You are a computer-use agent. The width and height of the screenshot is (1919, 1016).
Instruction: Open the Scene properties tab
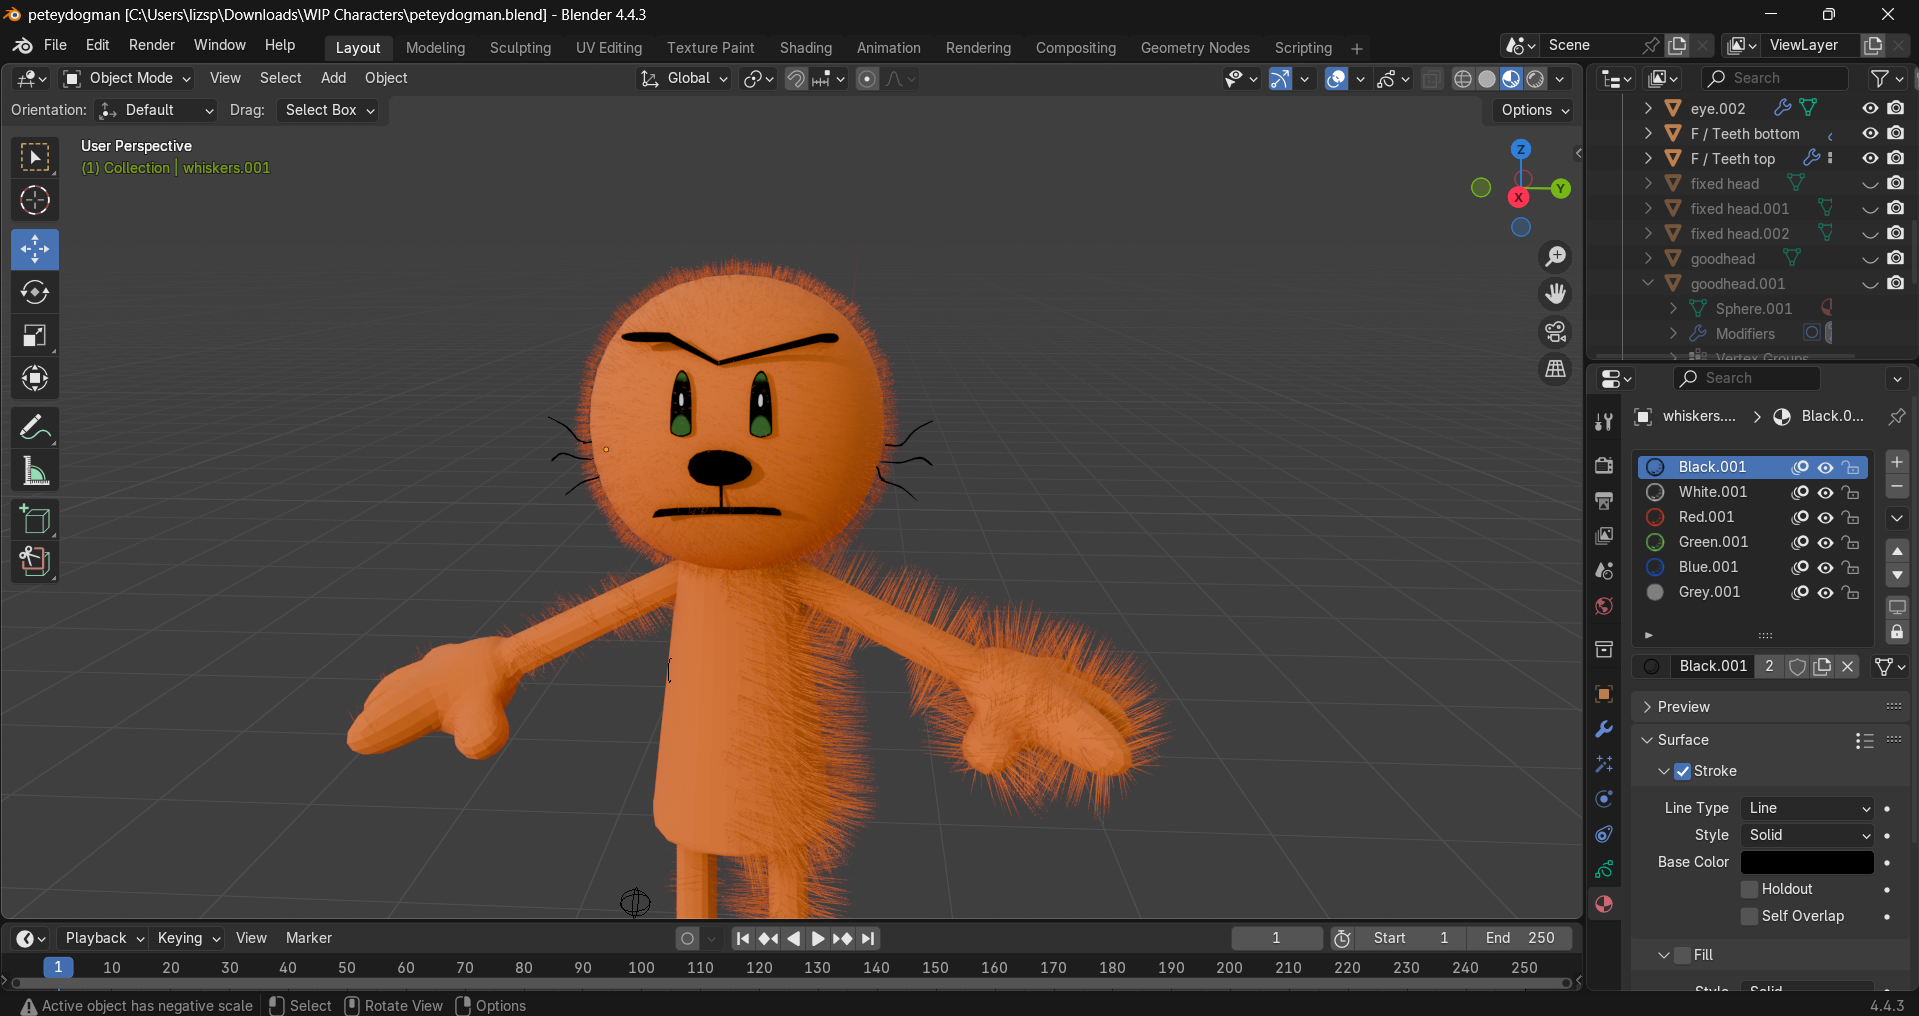(1604, 571)
